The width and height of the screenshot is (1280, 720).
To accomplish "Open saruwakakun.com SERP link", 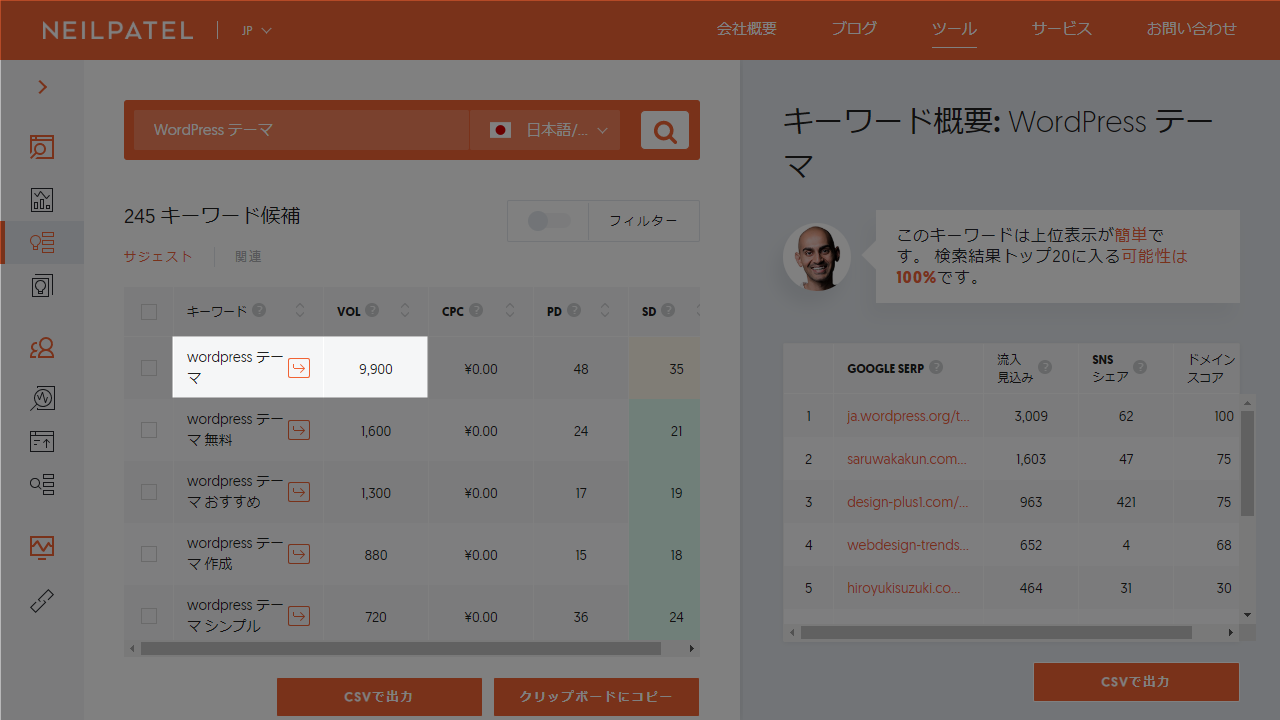I will pos(907,459).
